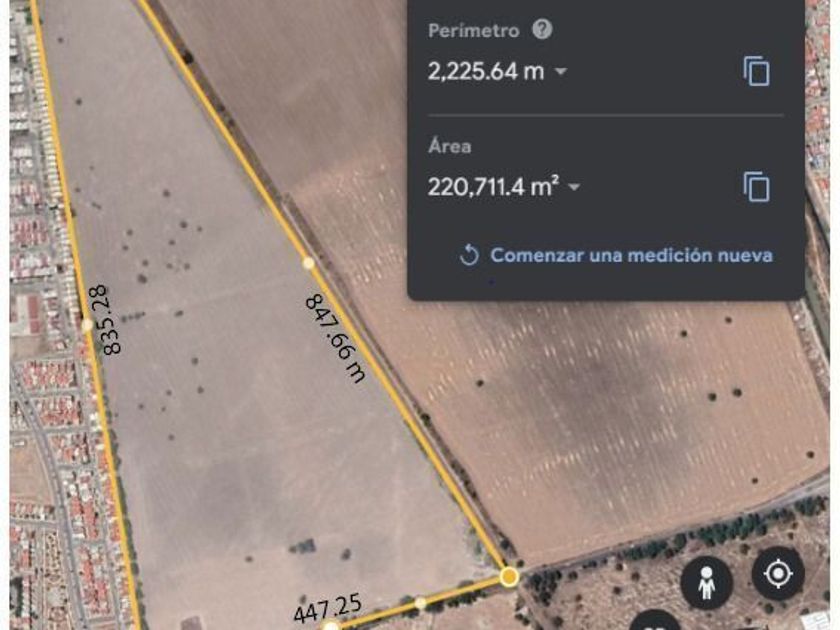Center map on my location
The image size is (840, 630).
[x=778, y=574]
